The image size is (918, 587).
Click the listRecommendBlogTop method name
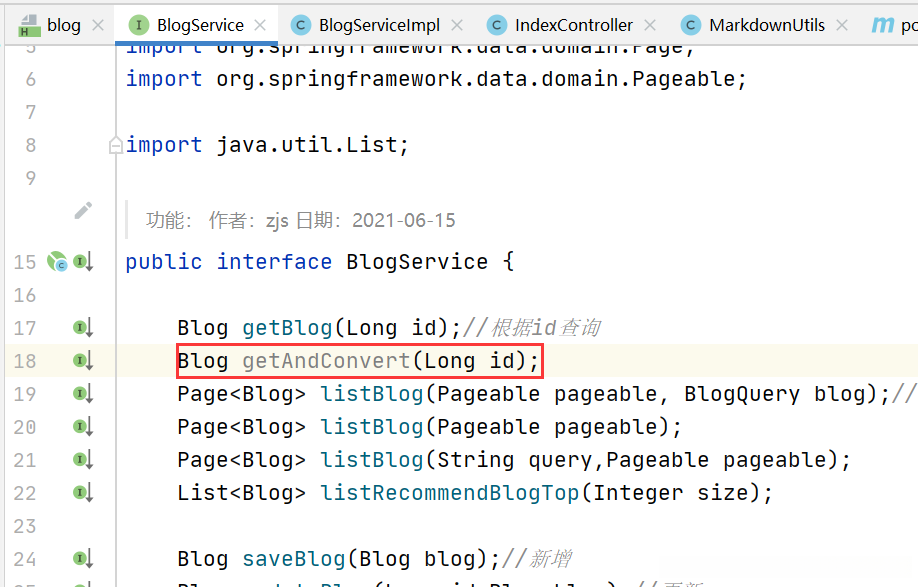450,493
